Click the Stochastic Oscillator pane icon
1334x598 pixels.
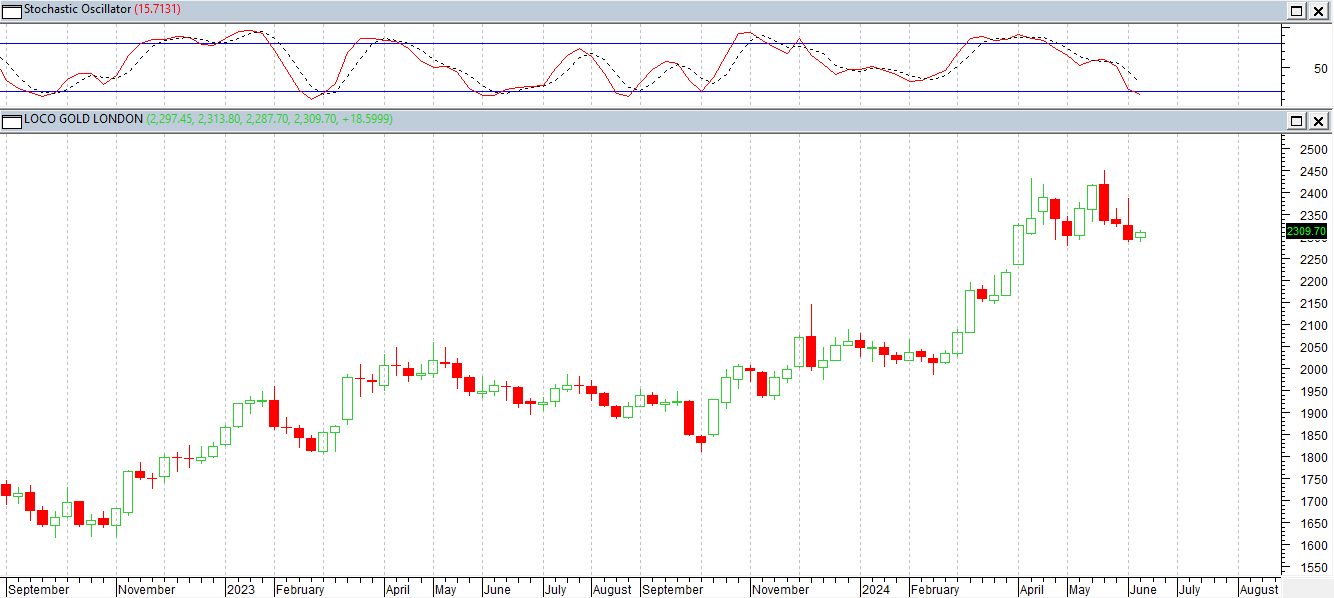(x=12, y=10)
